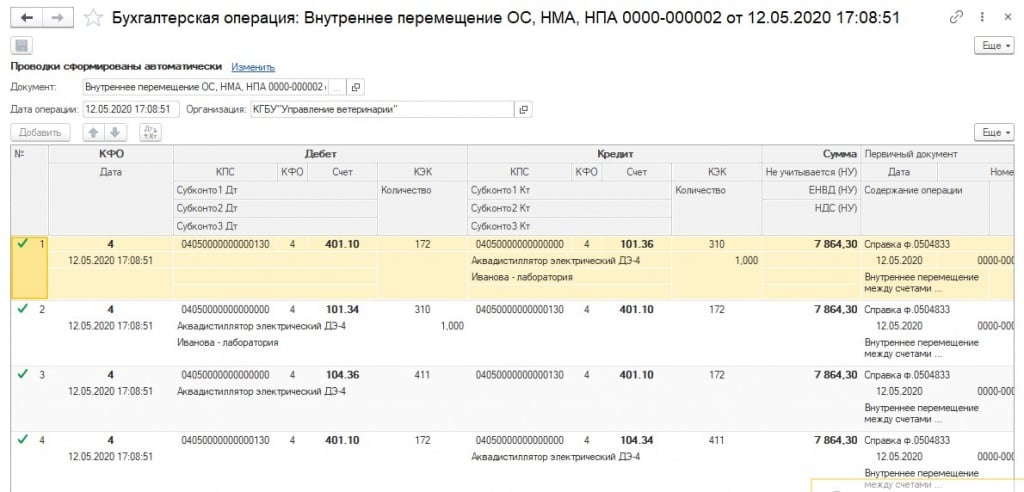
Task: Click the Дебет column header
Action: (320, 154)
